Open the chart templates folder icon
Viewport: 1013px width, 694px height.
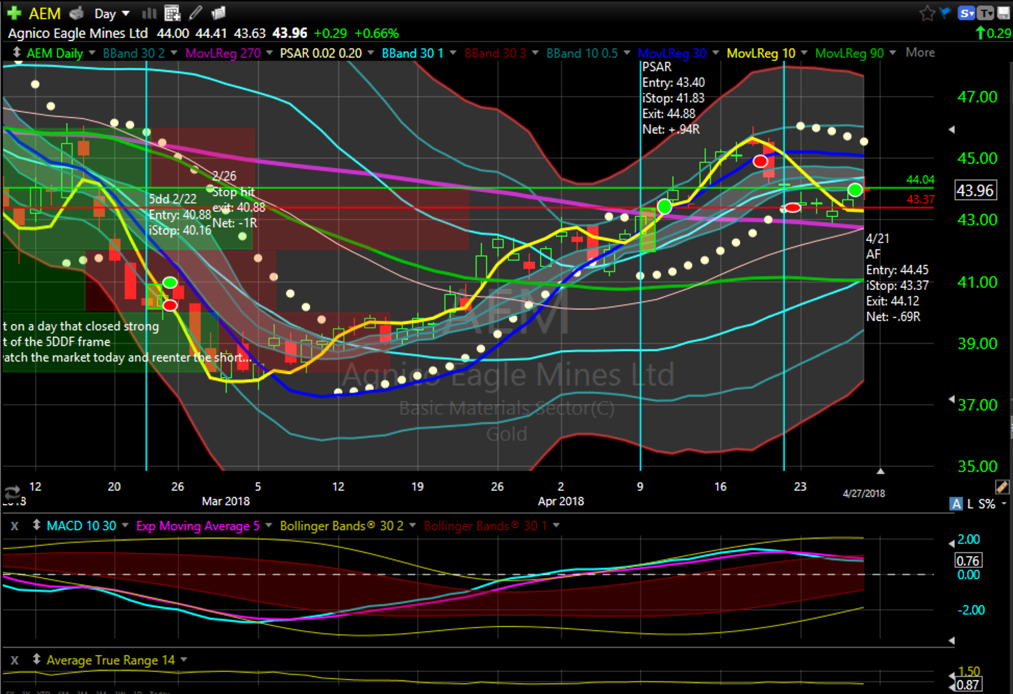[218, 13]
